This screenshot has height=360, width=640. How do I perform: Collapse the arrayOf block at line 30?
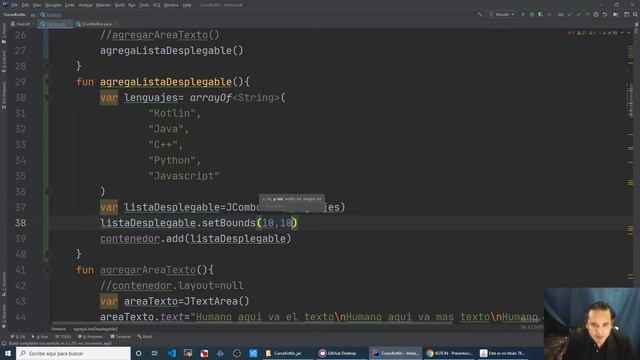[x=48, y=98]
